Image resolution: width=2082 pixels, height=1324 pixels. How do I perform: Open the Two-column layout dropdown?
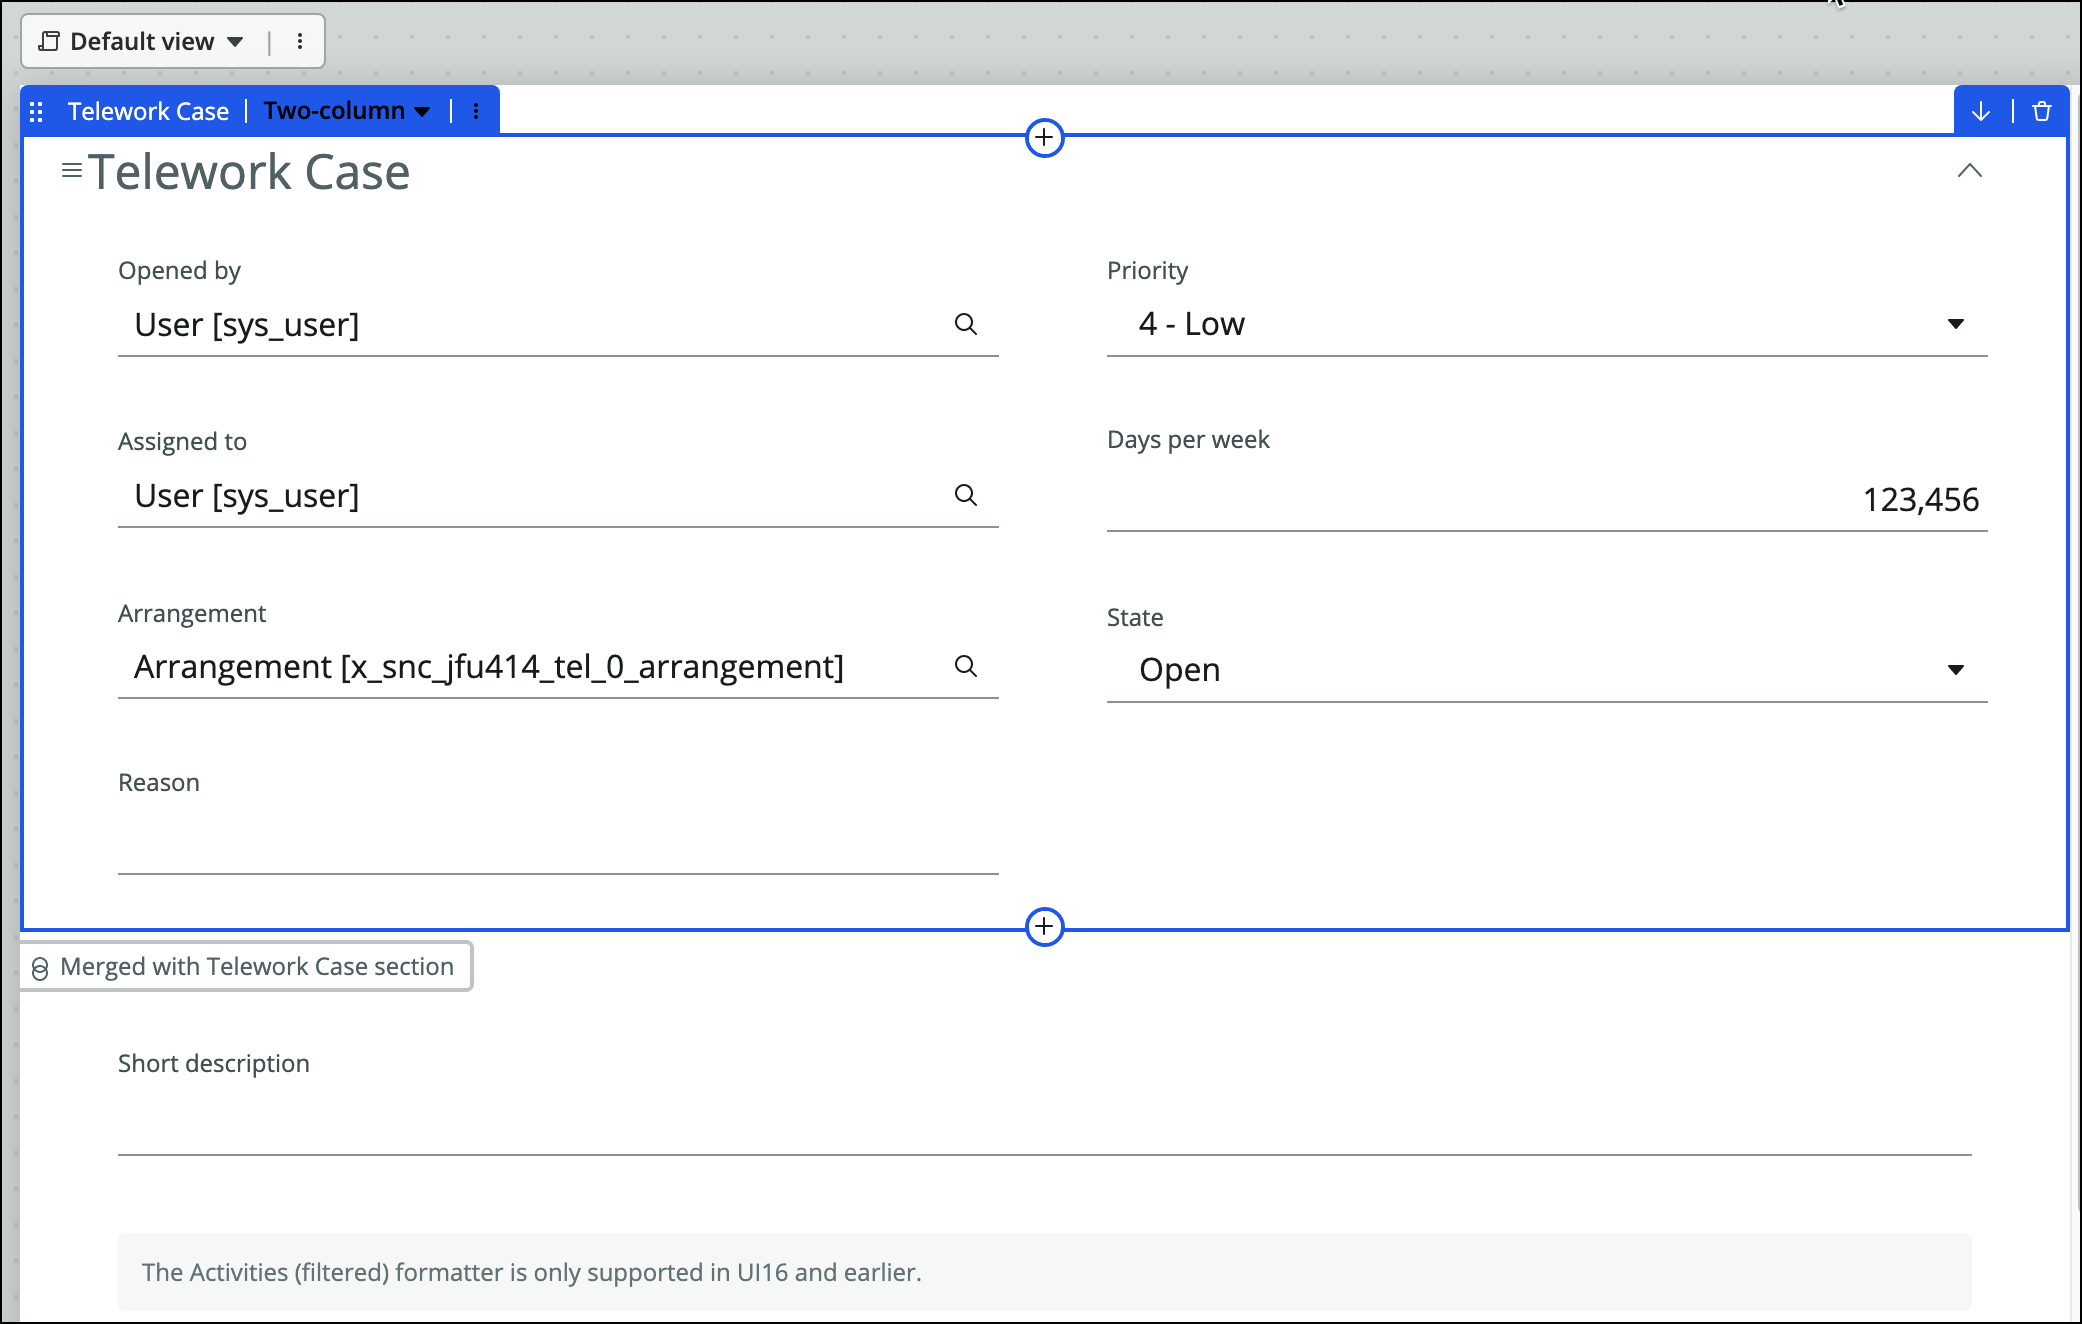pyautogui.click(x=346, y=111)
